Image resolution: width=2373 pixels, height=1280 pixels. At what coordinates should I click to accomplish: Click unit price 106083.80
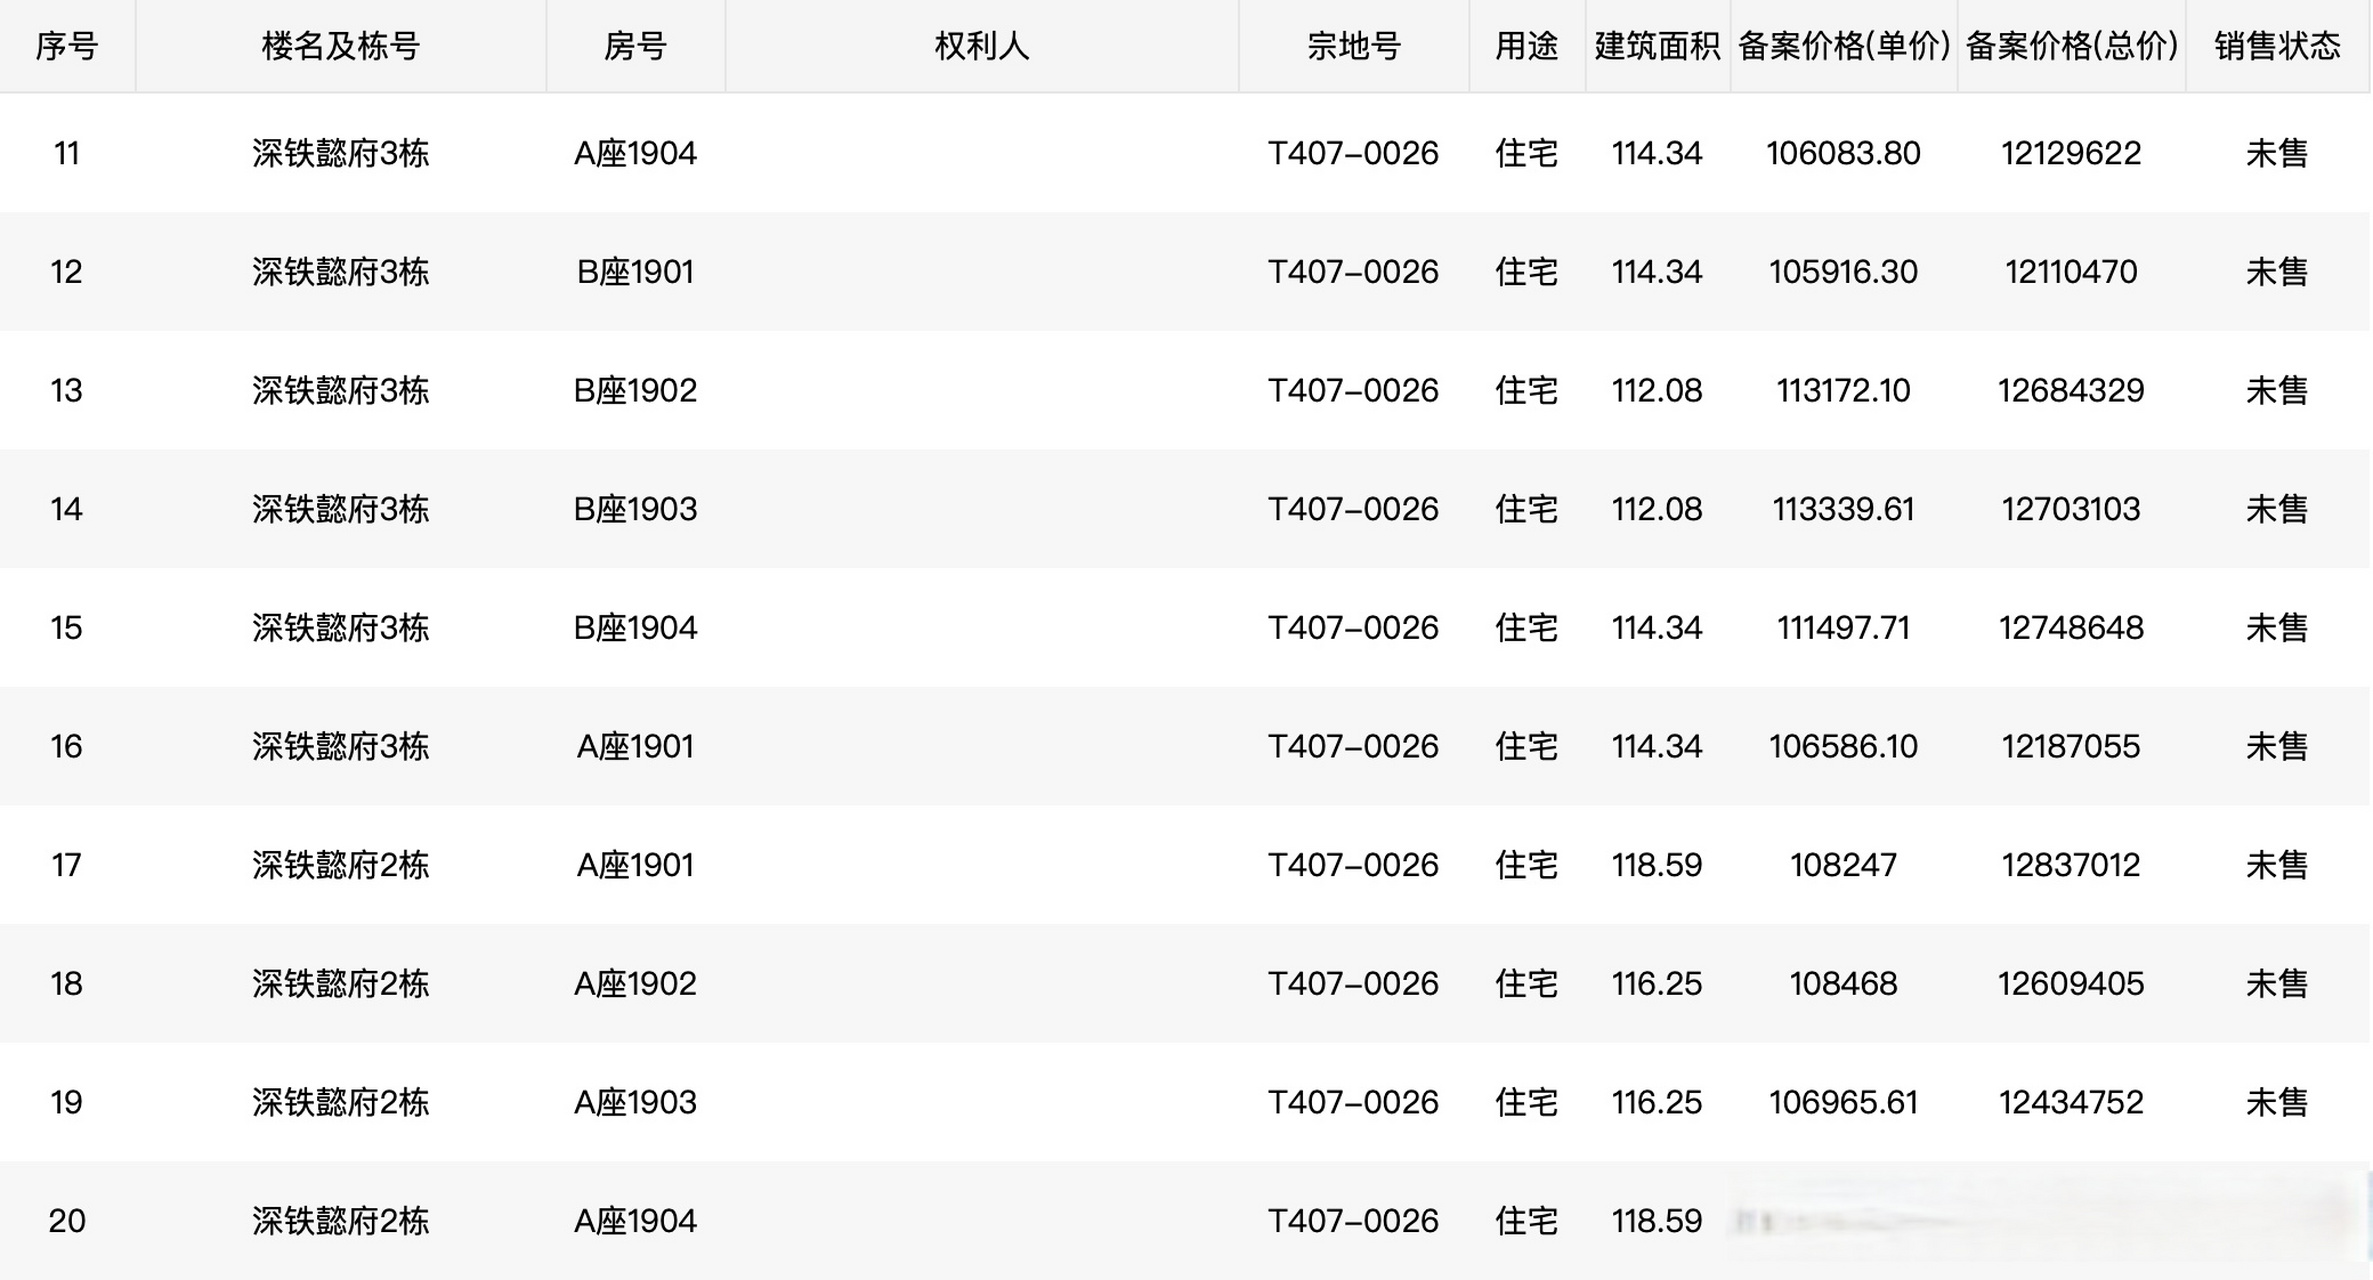click(1843, 153)
